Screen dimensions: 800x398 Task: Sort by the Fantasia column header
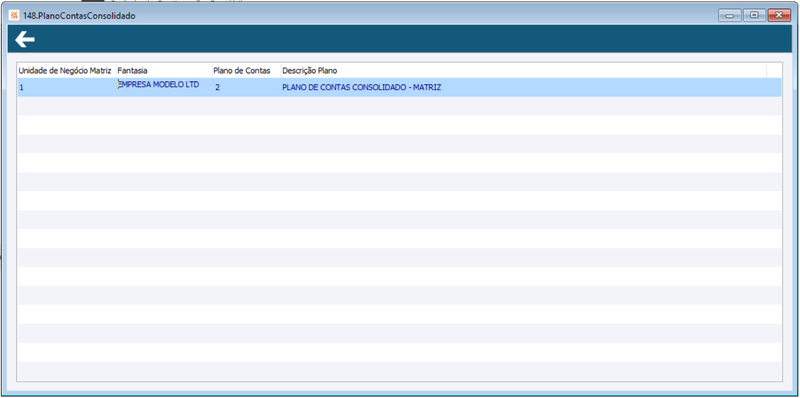pos(164,70)
